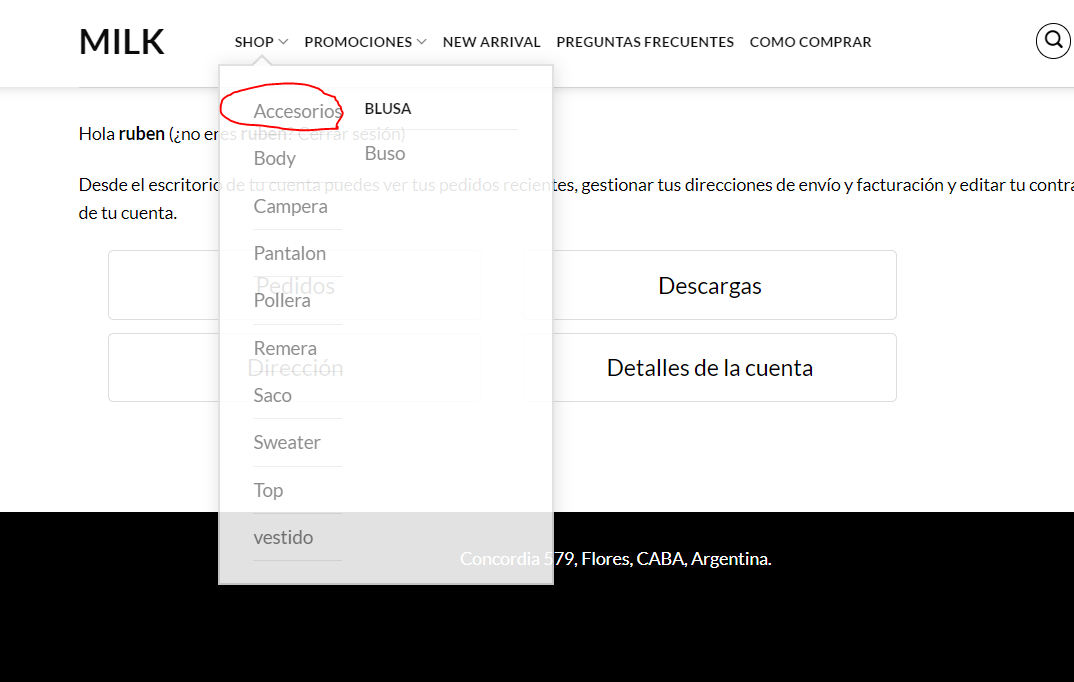Open Saco category

(273, 395)
